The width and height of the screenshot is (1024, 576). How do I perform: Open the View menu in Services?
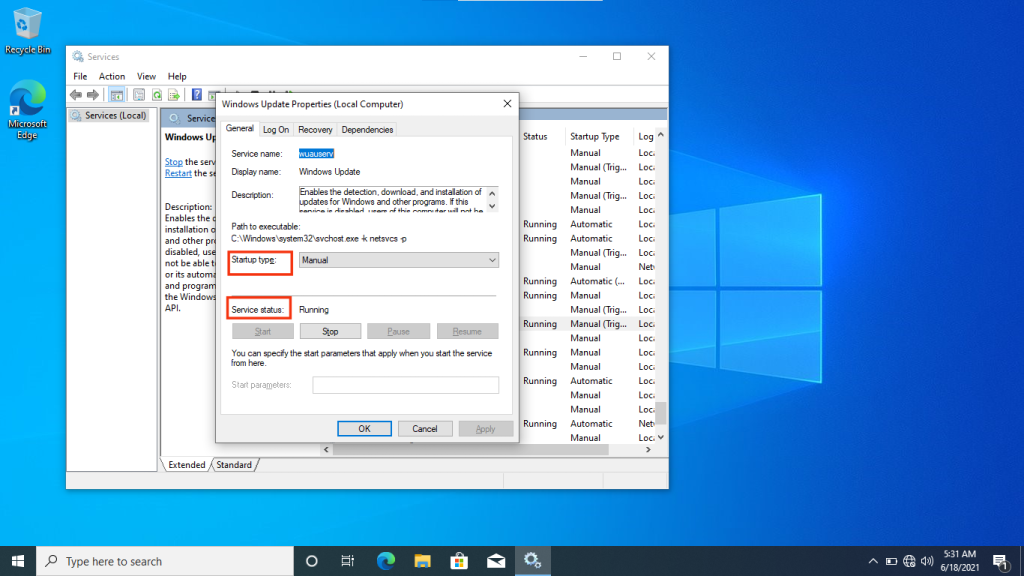tap(146, 76)
